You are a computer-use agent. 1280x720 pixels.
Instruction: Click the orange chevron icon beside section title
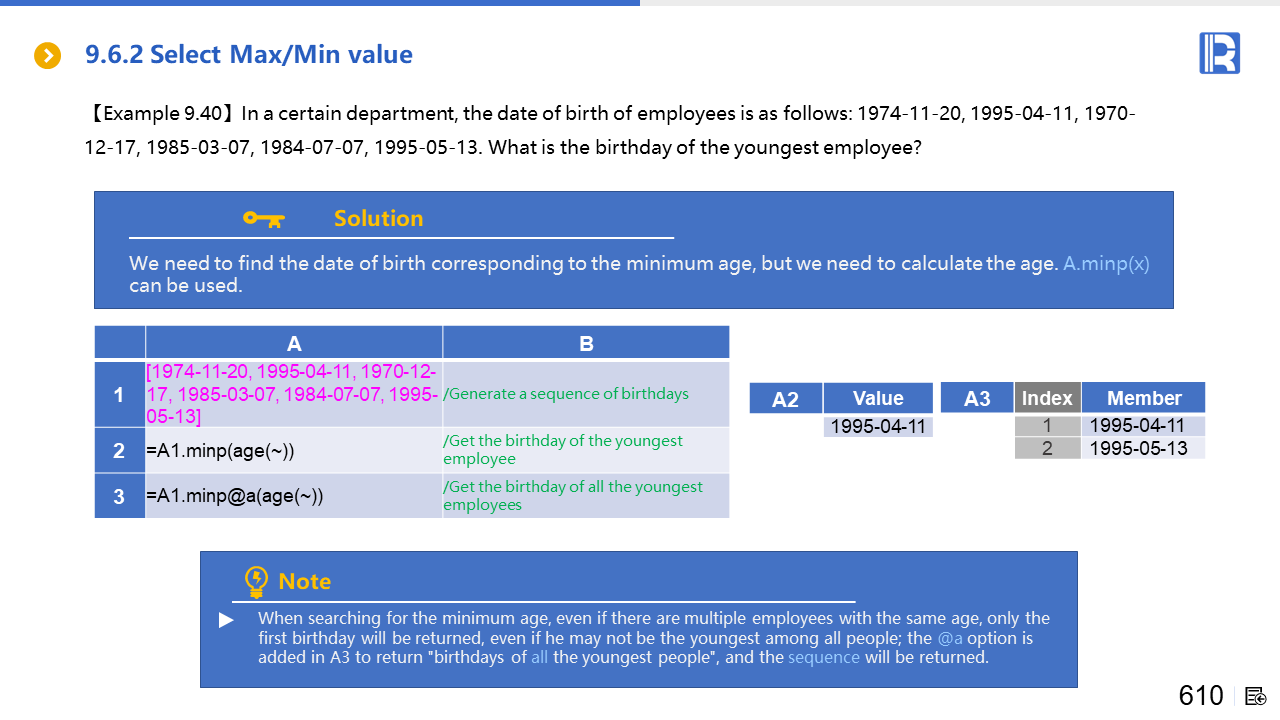[48, 56]
